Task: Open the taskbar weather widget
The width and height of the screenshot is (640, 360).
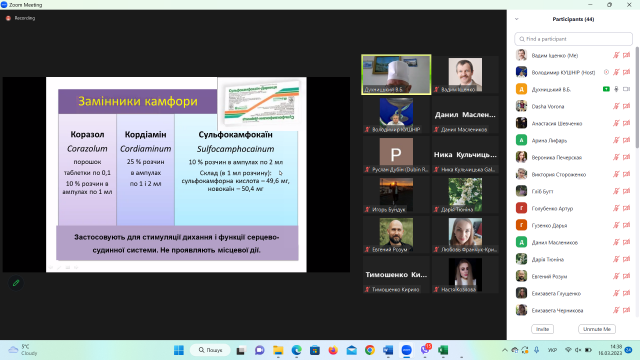Action: [24, 350]
